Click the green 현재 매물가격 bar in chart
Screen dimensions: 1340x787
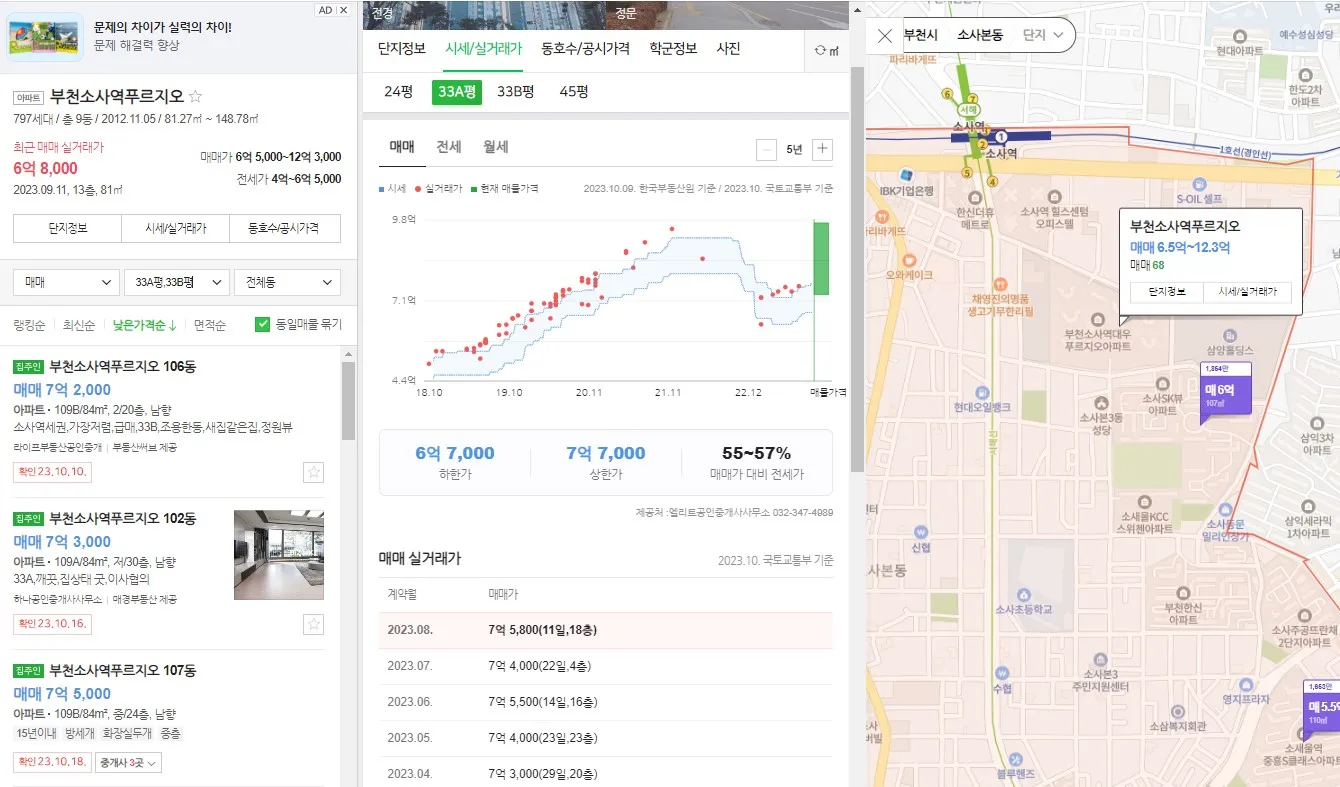click(x=821, y=258)
